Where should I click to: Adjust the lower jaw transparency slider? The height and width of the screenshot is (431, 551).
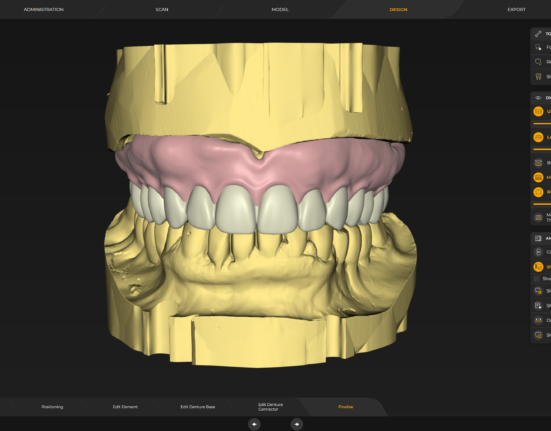click(x=542, y=149)
